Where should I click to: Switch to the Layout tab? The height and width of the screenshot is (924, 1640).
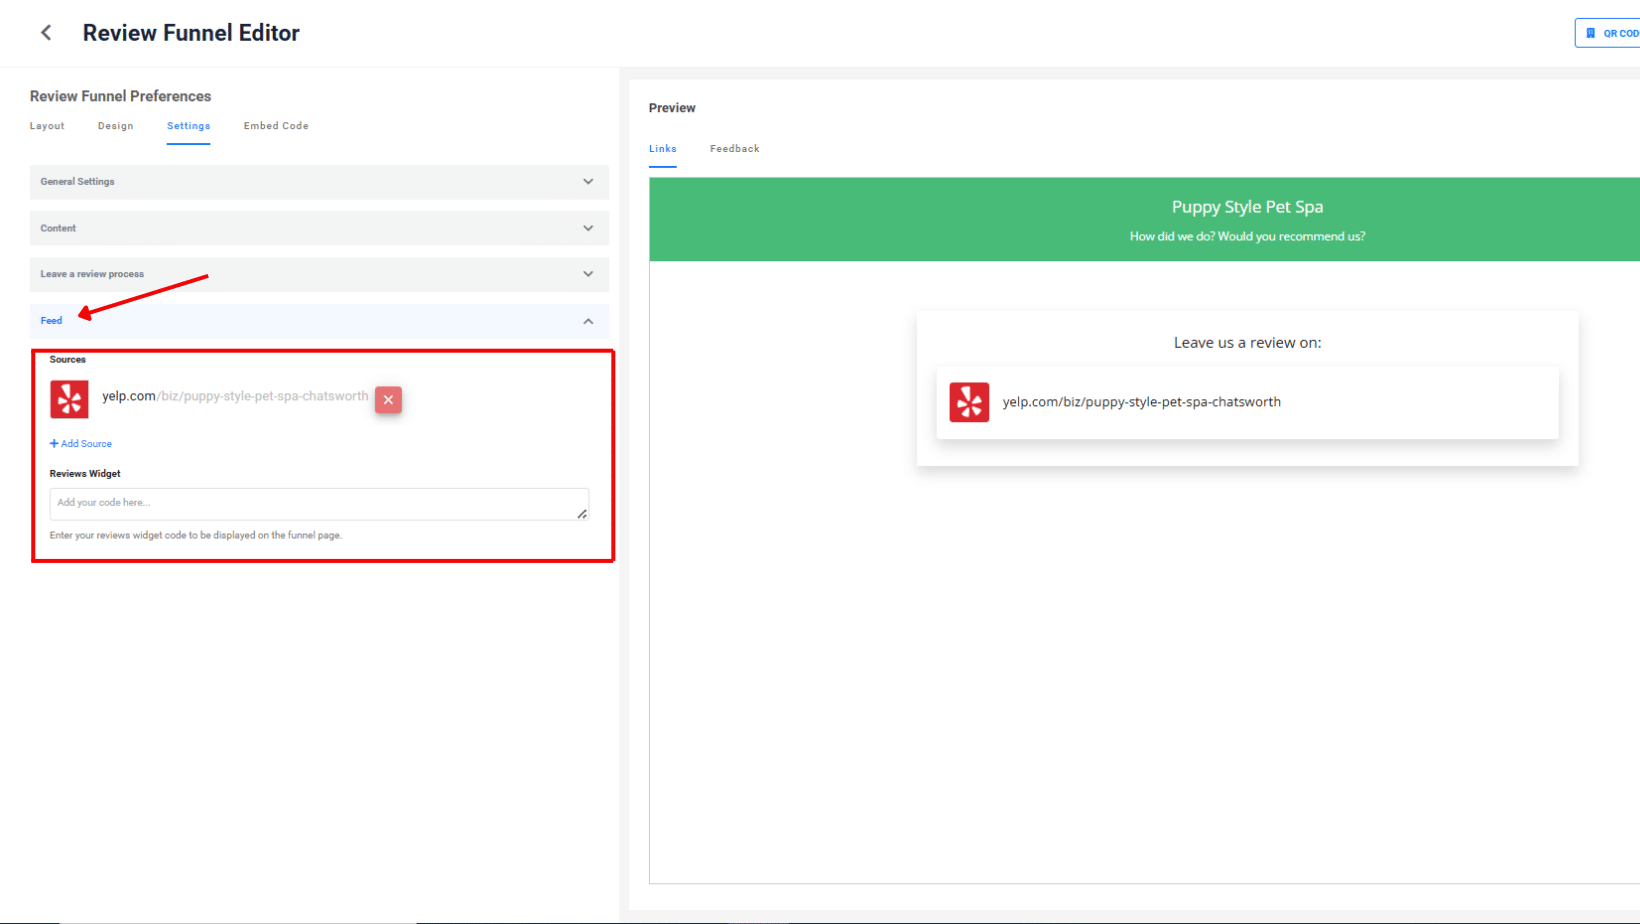click(47, 126)
